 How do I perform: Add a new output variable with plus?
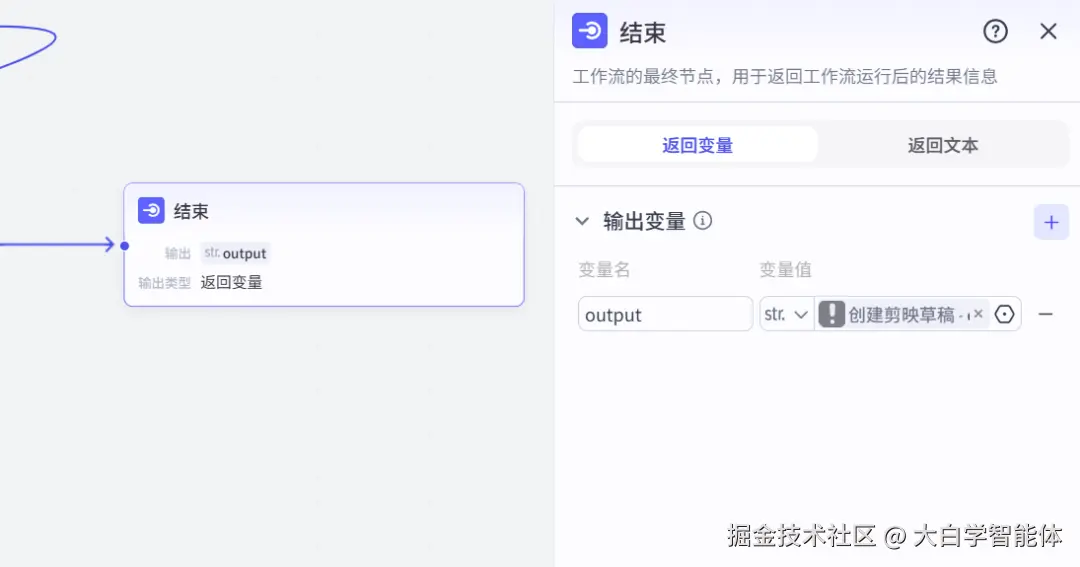[1050, 222]
